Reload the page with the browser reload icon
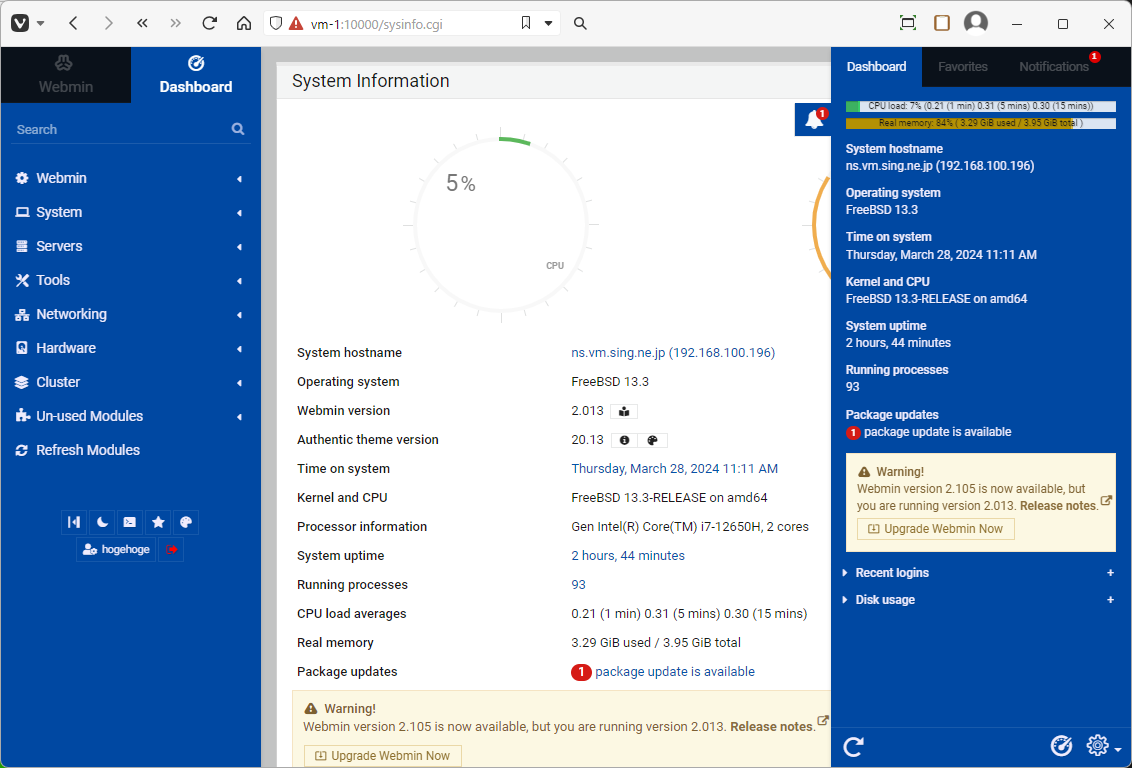Screen dimensions: 1132x768 tap(209, 23)
